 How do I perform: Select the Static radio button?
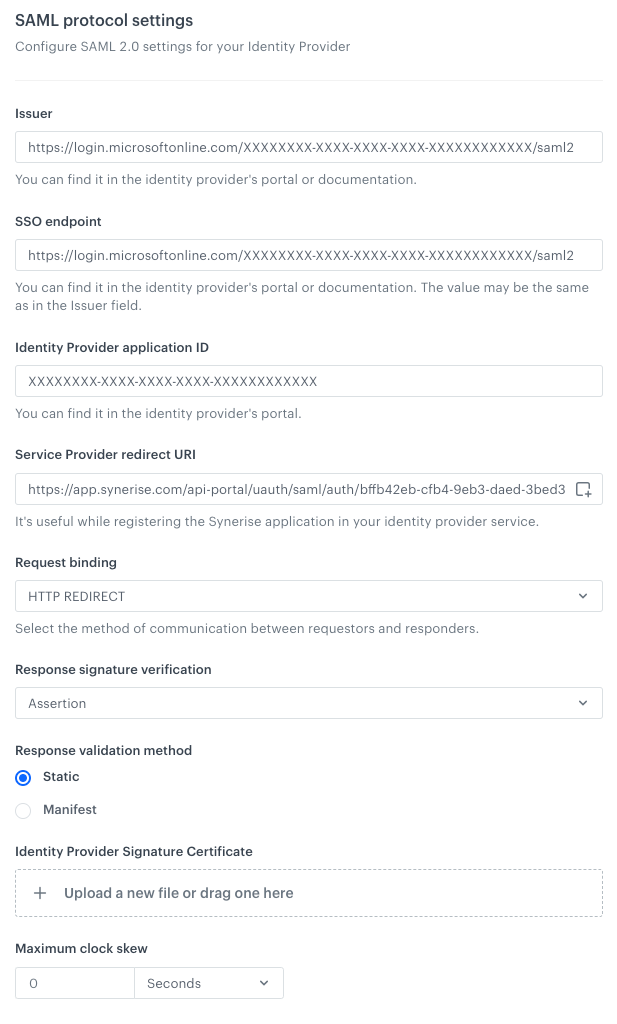(22, 777)
